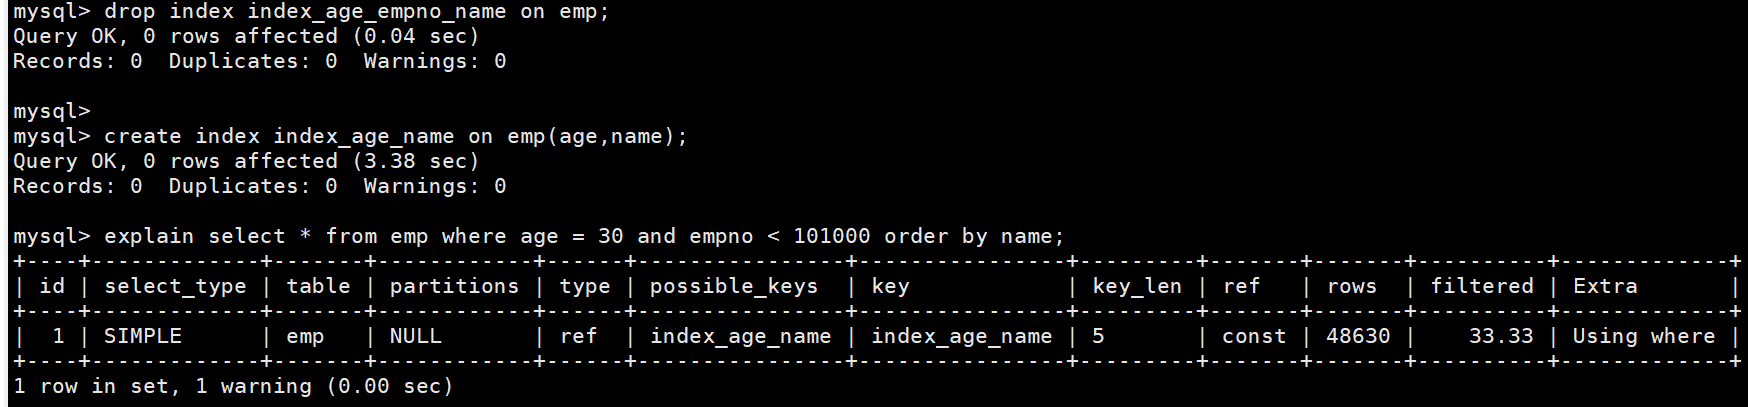Click the Extra column header
This screenshot has height=407, width=1748.
(x=1605, y=287)
